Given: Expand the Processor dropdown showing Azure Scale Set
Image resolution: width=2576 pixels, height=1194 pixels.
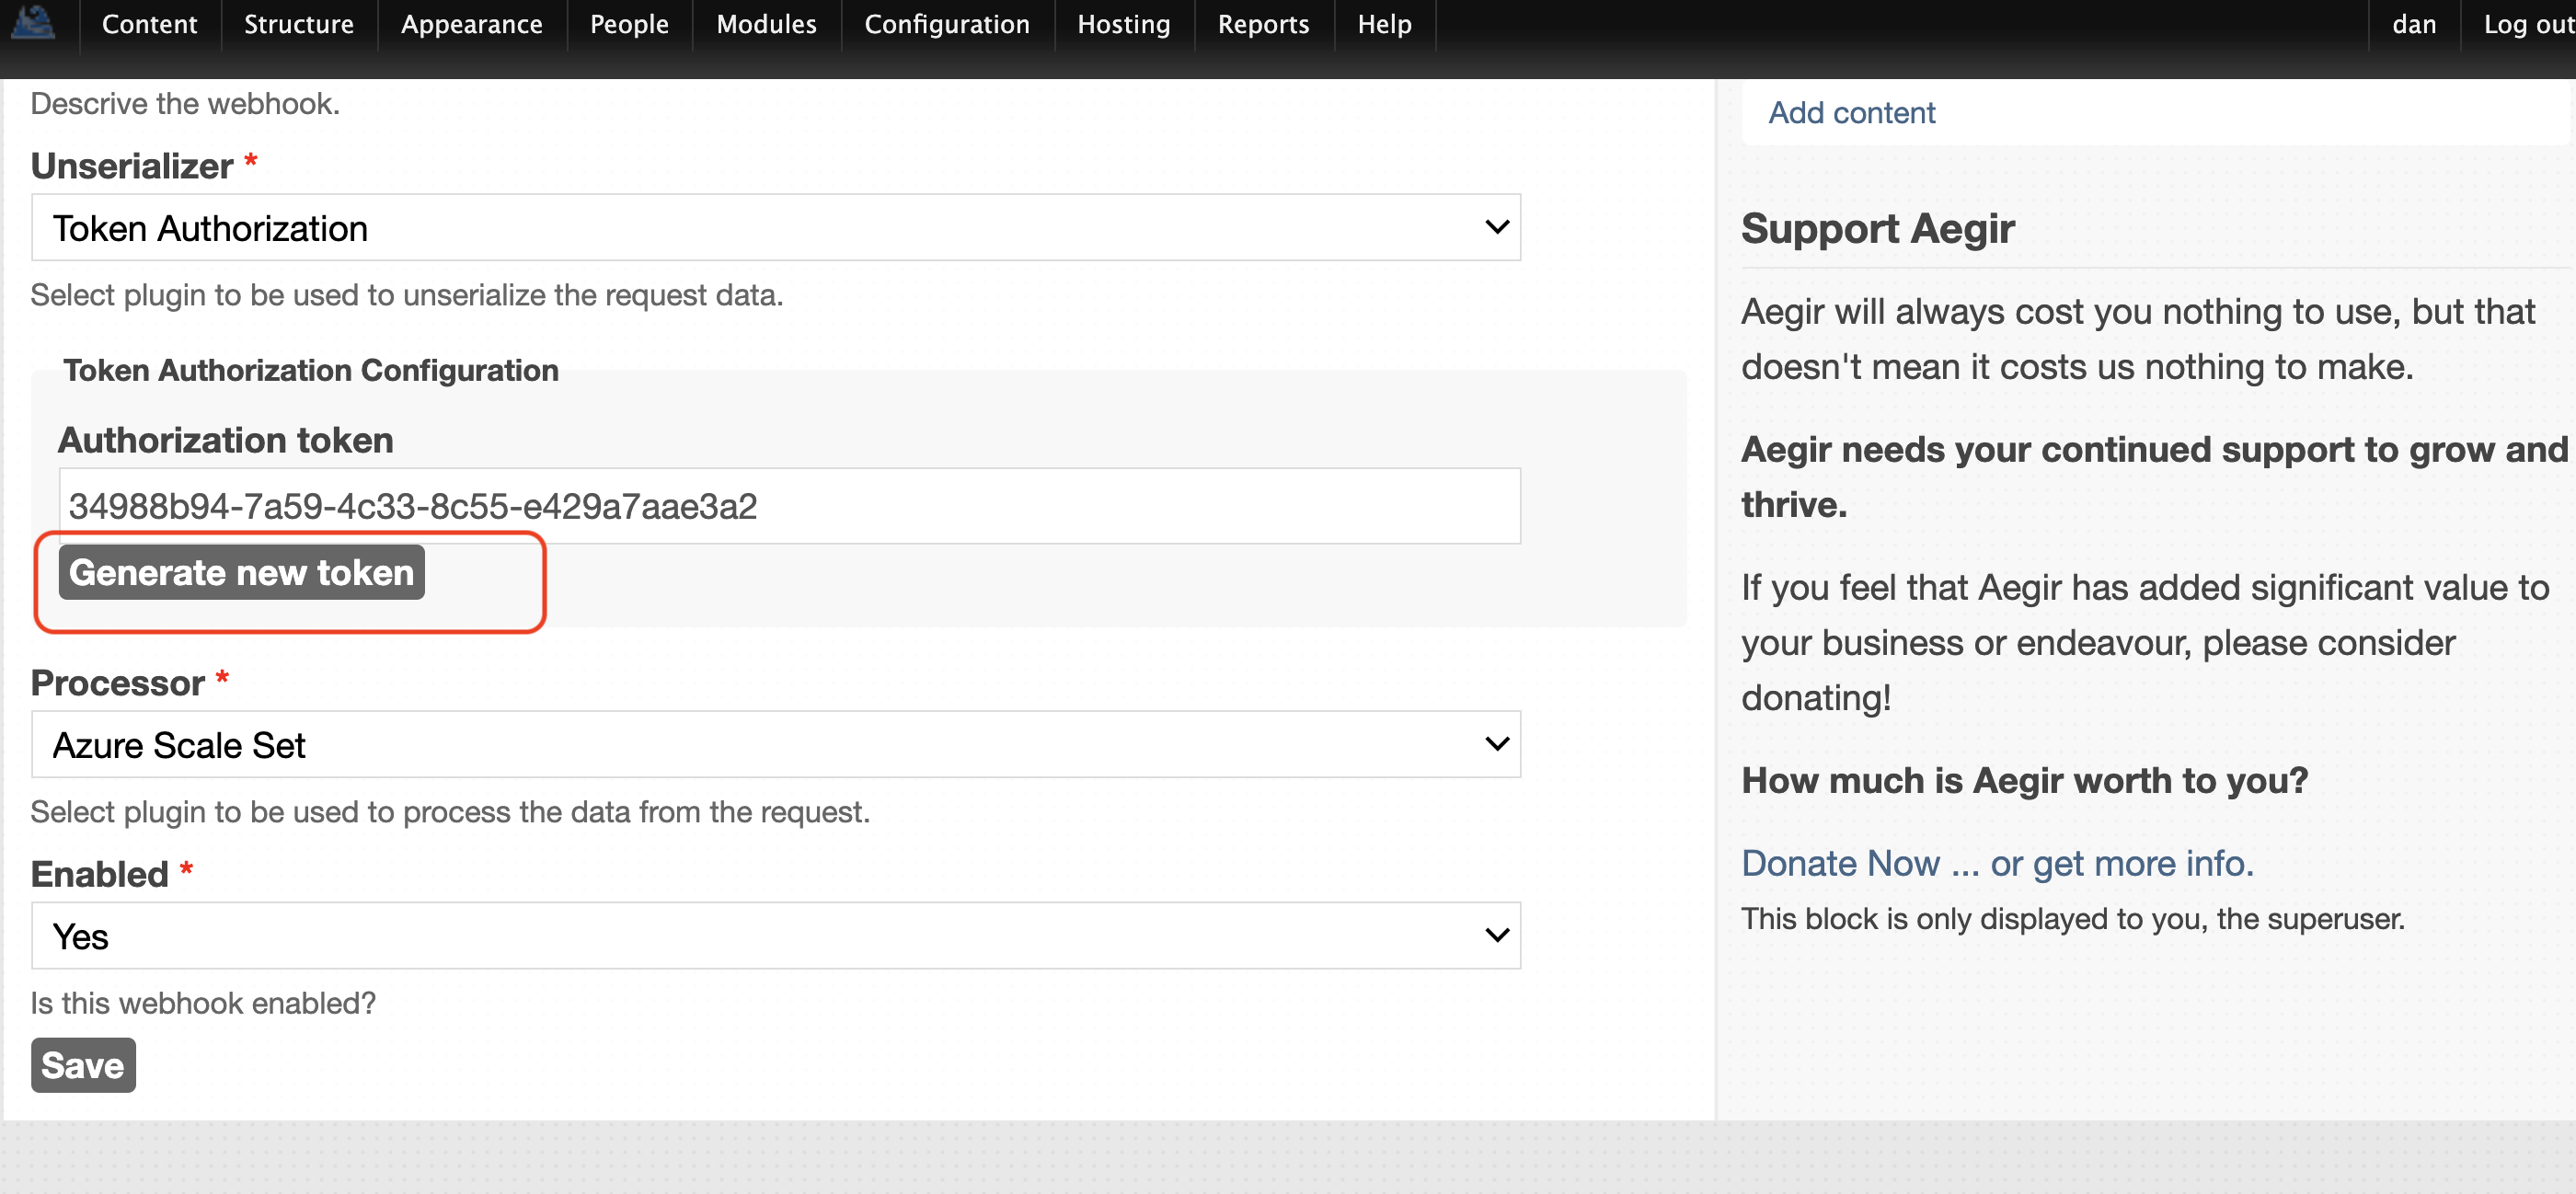Looking at the screenshot, I should 776,745.
